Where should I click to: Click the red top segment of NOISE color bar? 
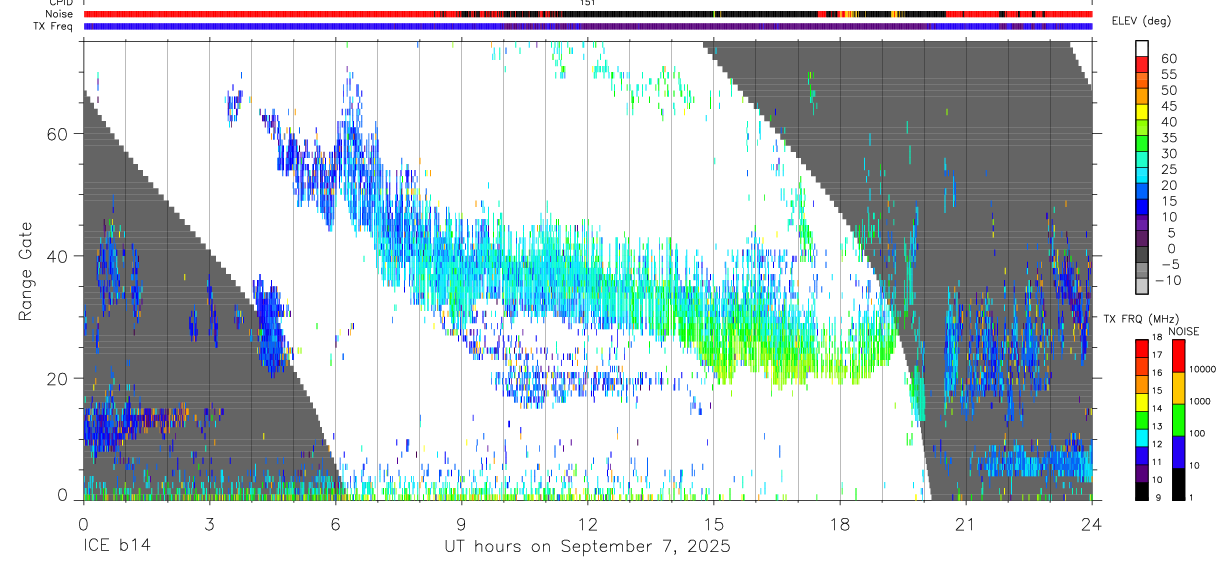pos(1178,355)
